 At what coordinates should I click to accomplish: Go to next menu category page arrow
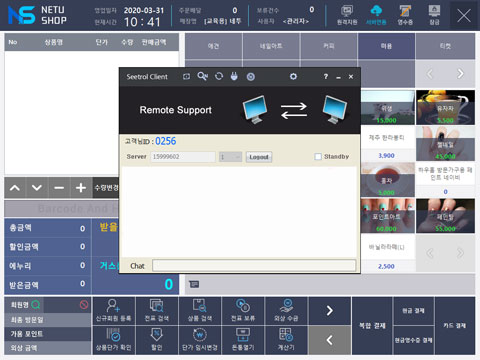(x=460, y=74)
